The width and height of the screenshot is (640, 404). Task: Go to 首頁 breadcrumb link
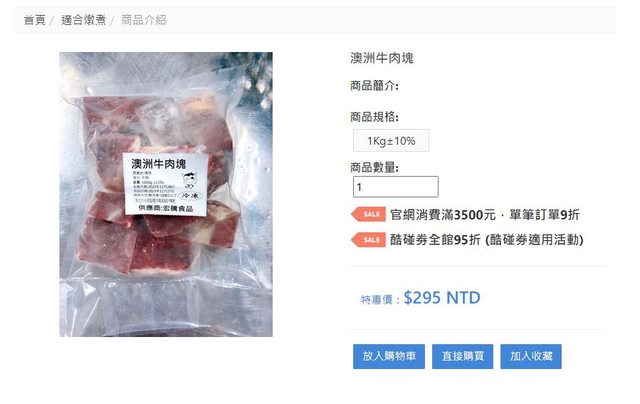34,20
